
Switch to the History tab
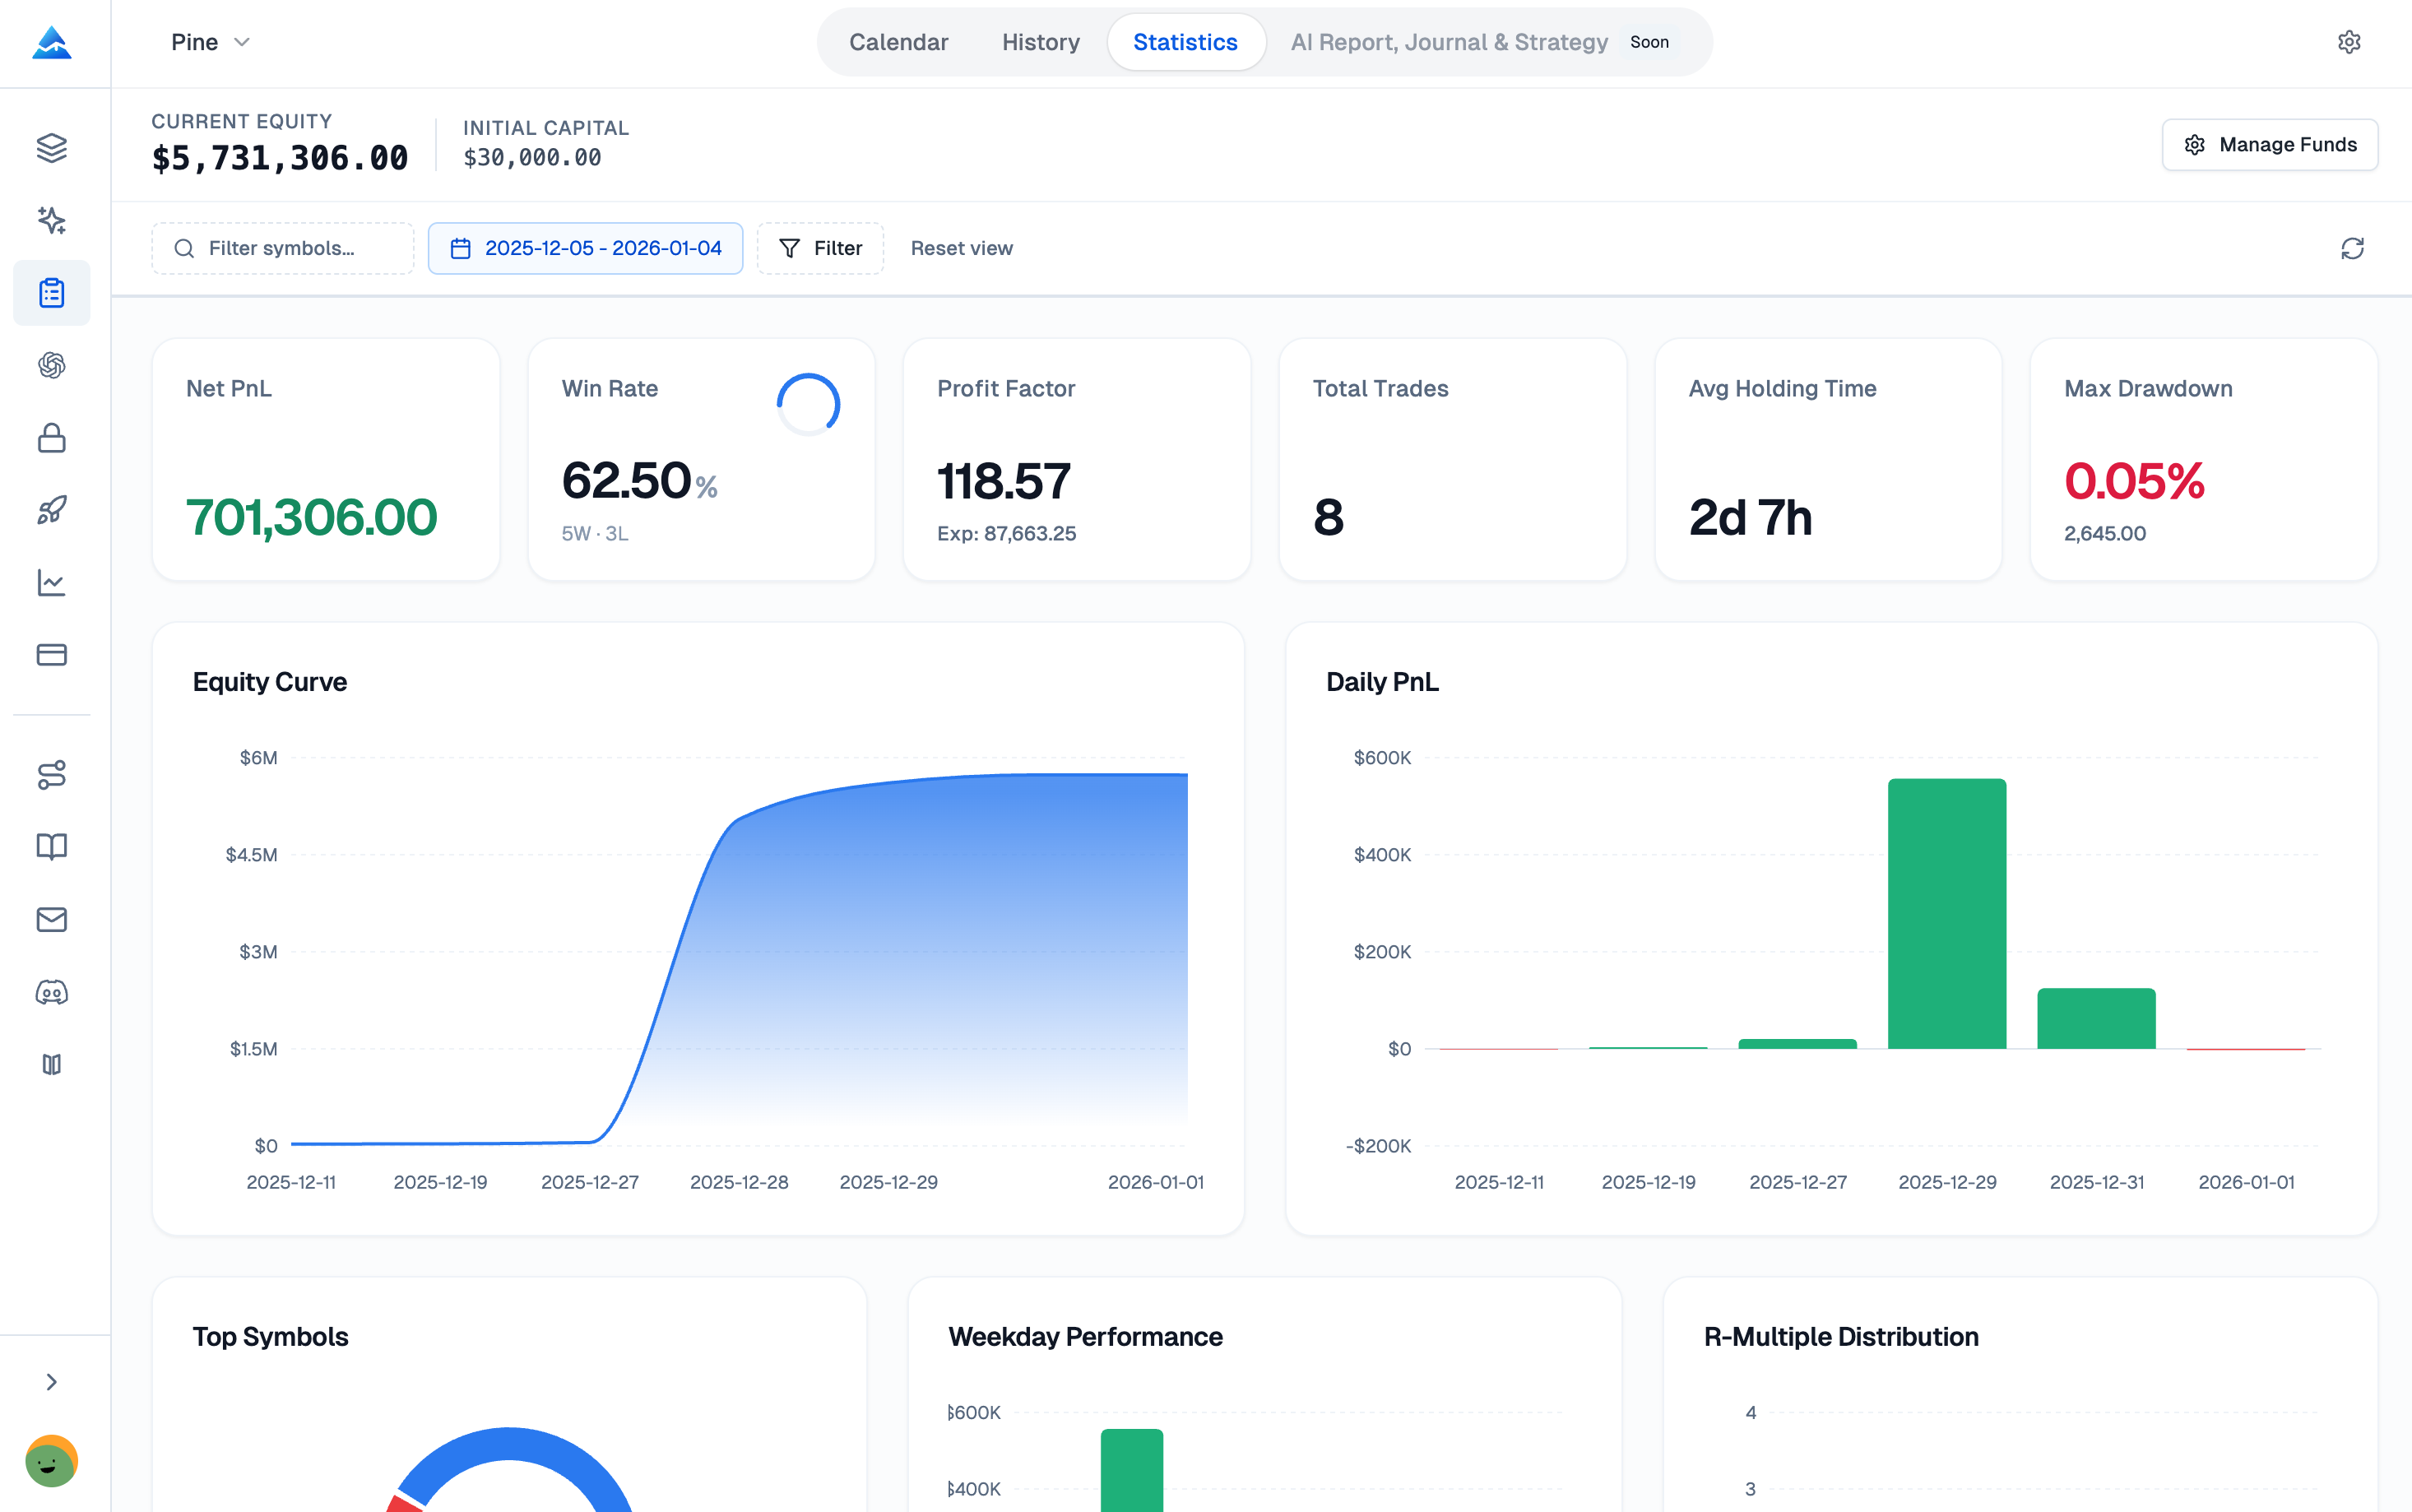coord(1040,42)
